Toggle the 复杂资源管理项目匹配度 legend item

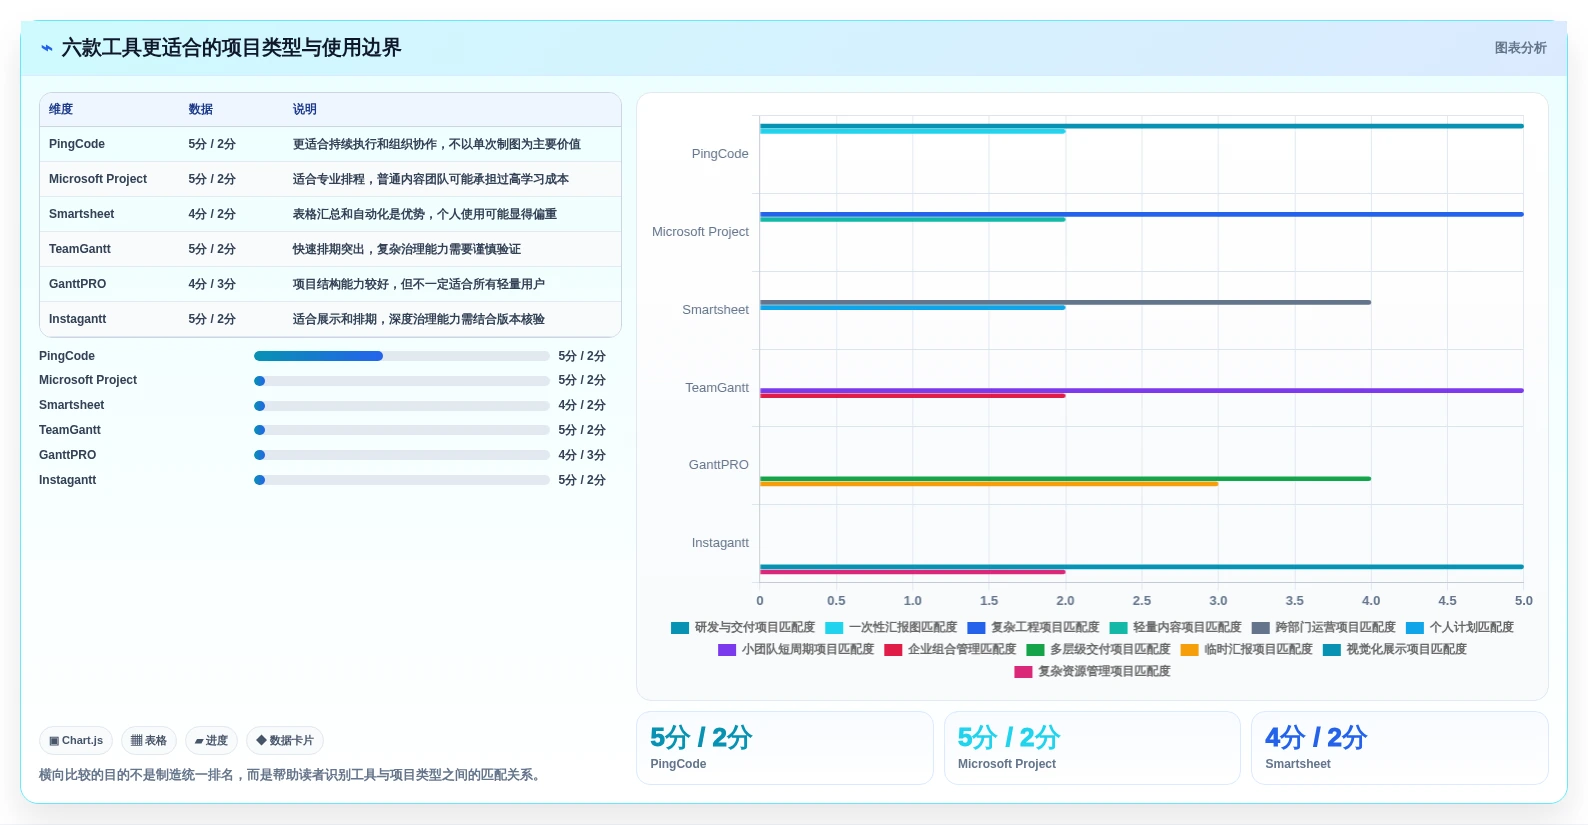(1092, 672)
